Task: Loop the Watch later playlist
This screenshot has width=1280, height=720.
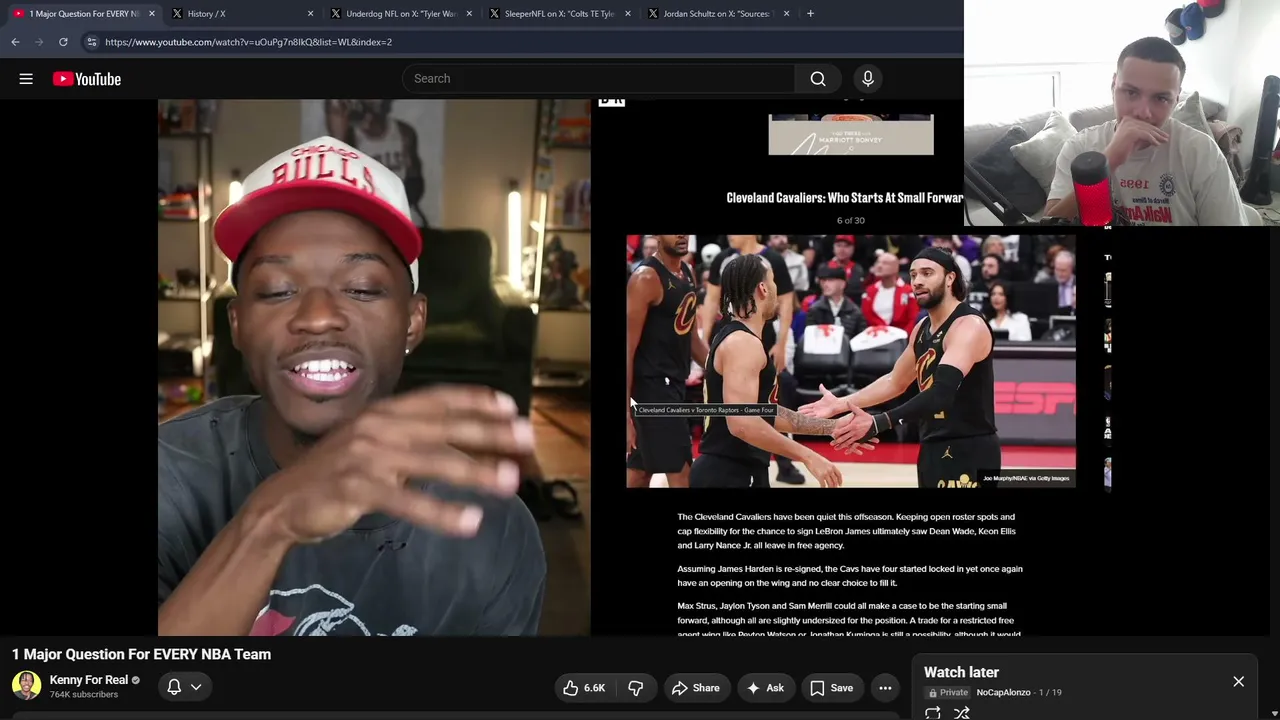Action: tap(933, 713)
